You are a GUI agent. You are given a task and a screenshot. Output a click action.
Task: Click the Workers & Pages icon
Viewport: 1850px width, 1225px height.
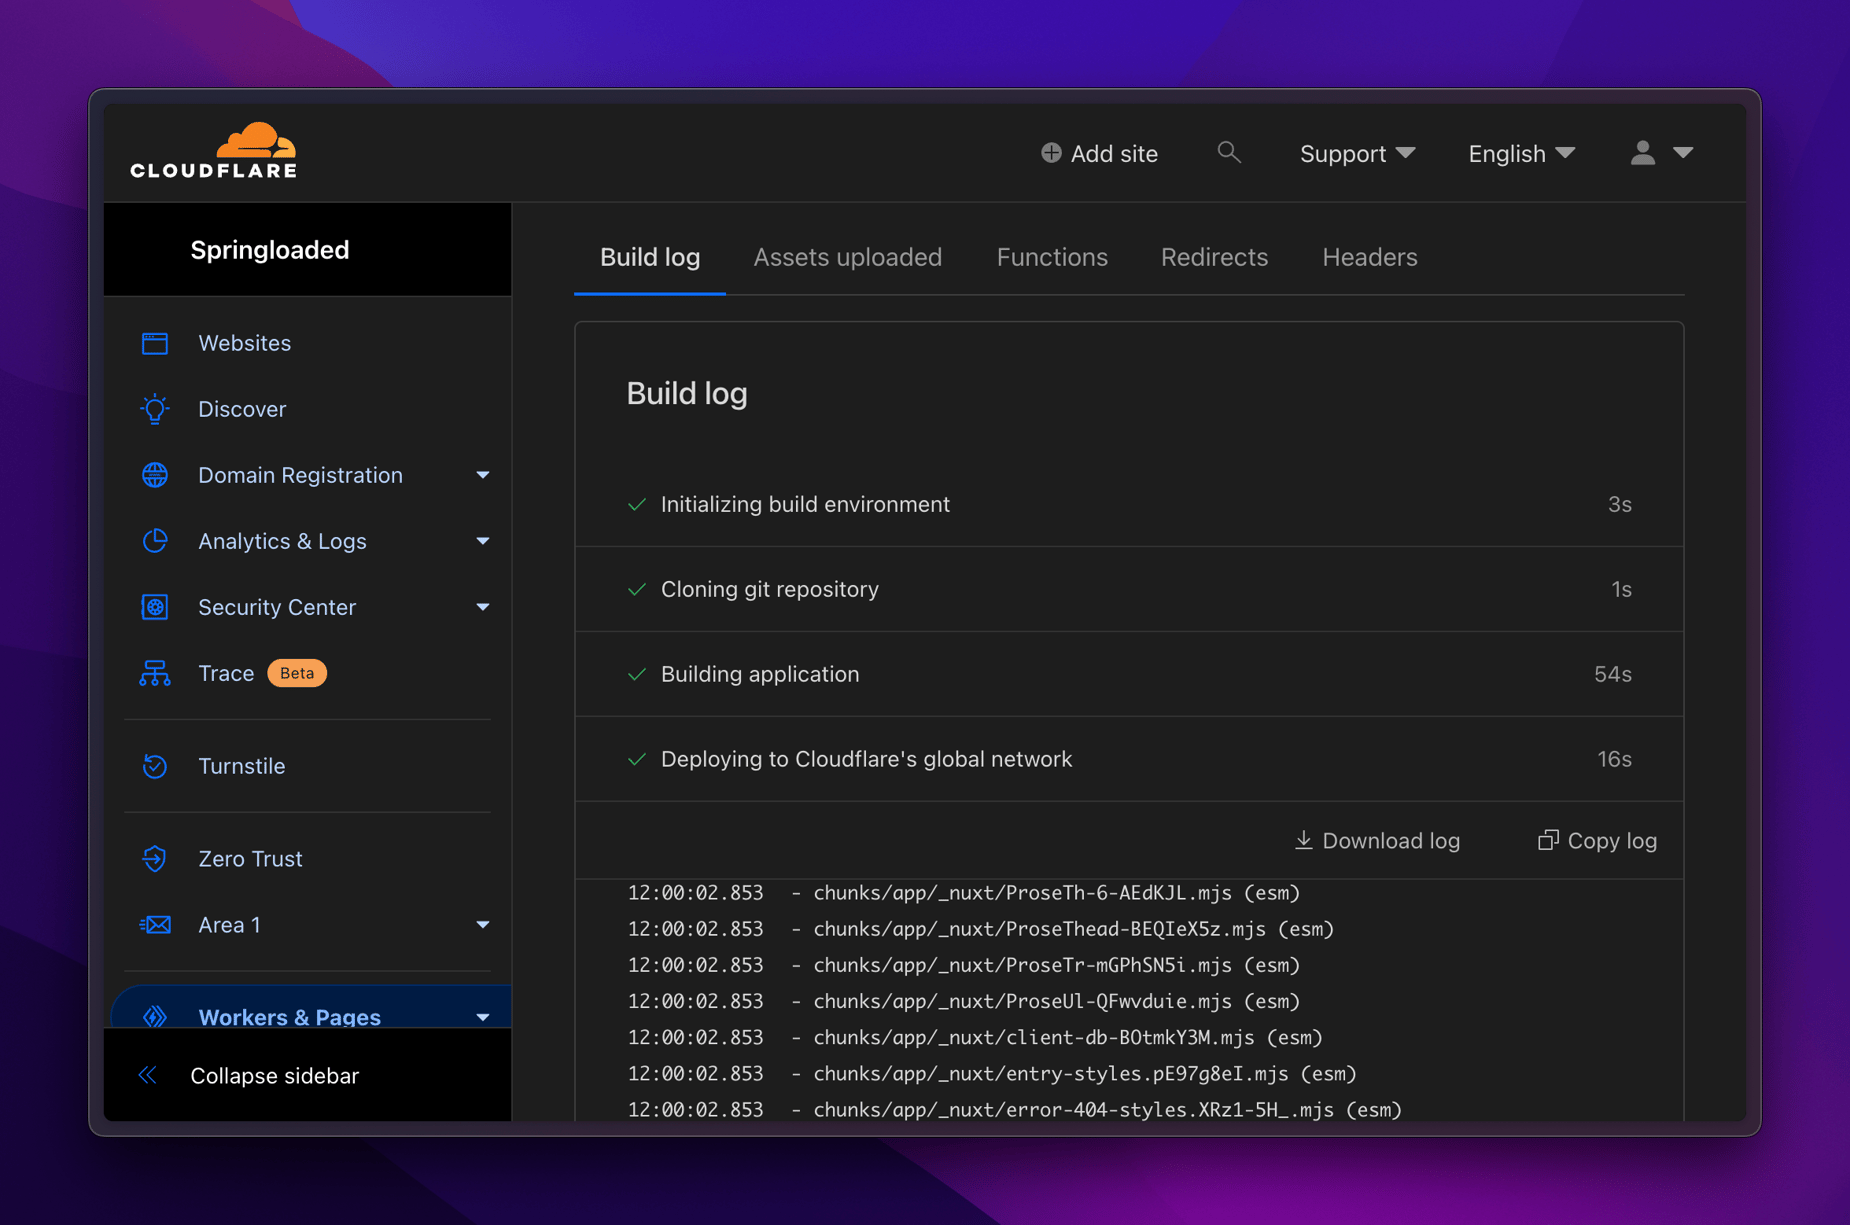155,1017
